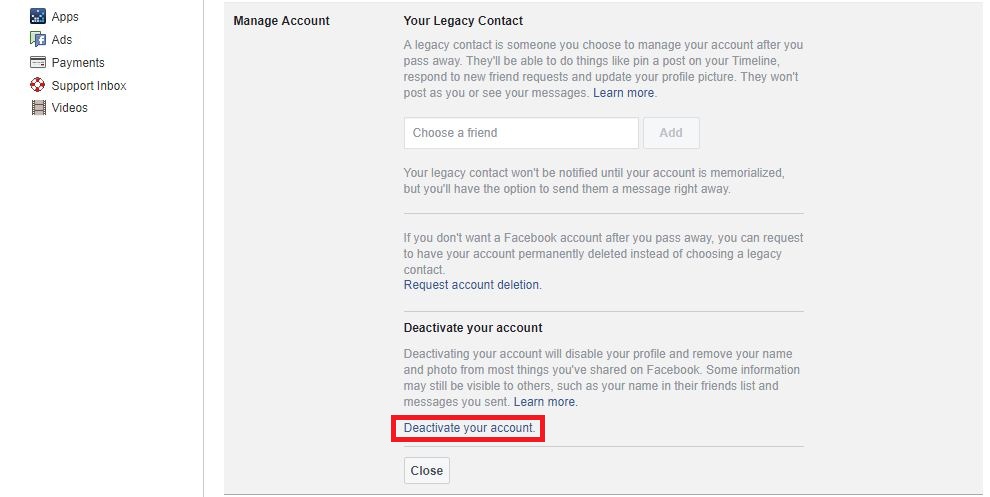
Task: Click the Manage Account section label
Action: coord(281,21)
